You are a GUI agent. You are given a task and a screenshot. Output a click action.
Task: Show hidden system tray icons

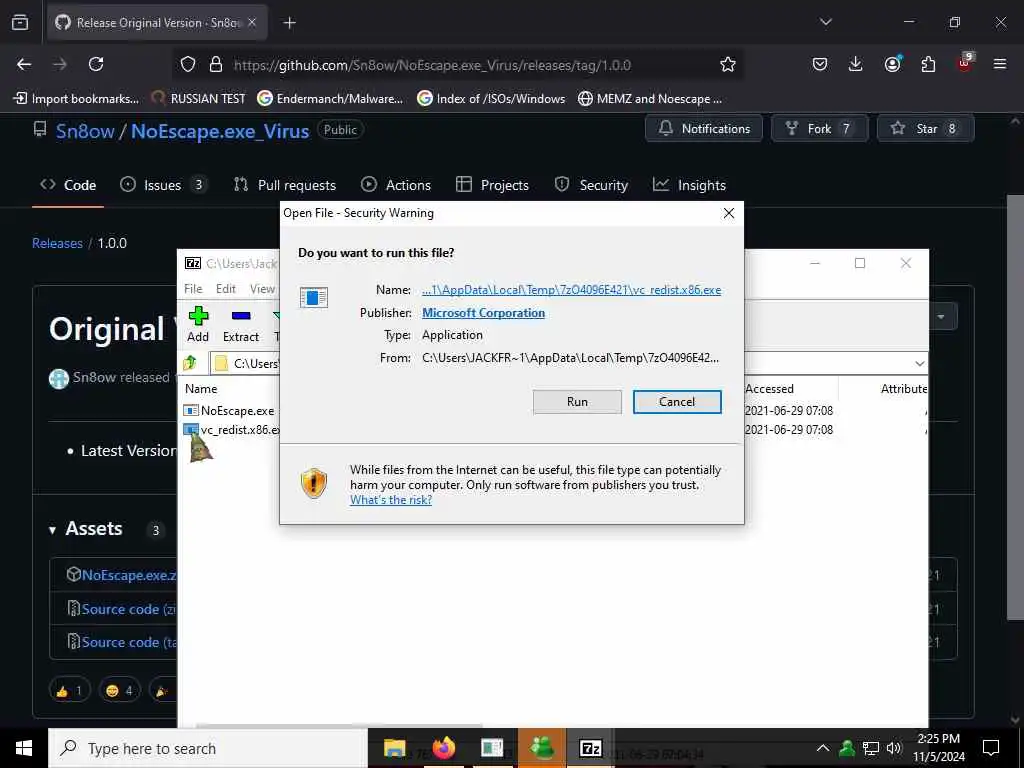coord(823,748)
